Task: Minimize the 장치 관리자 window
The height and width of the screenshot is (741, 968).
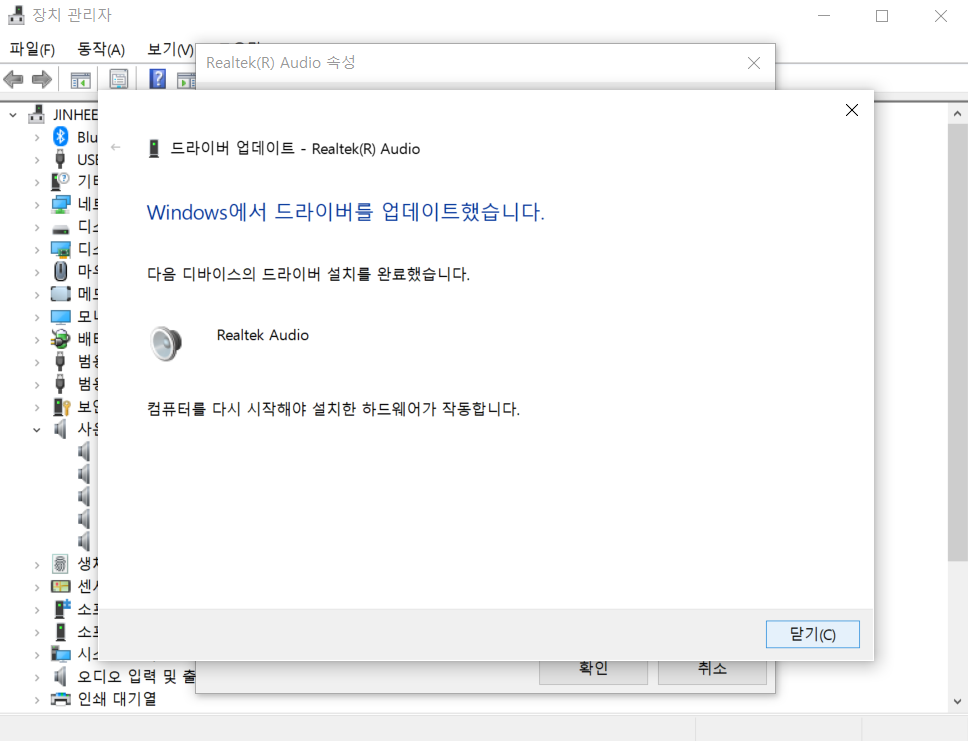Action: [824, 16]
